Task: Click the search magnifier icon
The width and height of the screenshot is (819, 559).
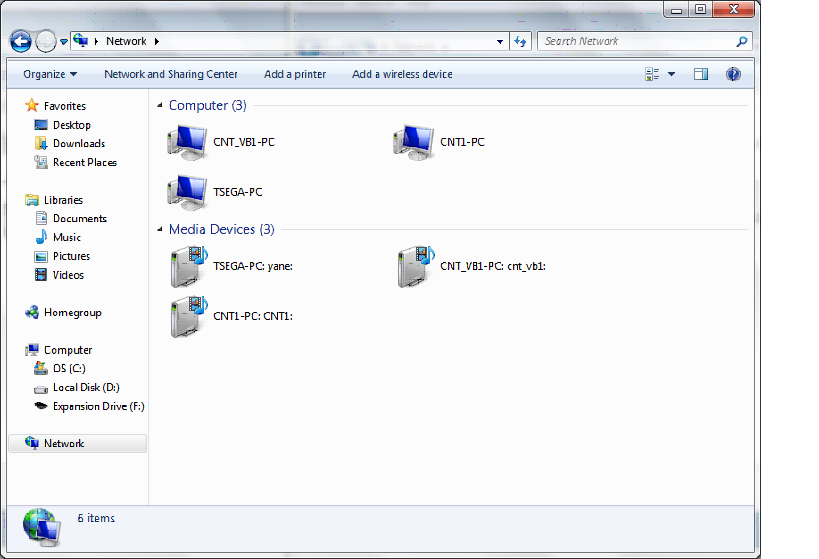Action: (742, 41)
